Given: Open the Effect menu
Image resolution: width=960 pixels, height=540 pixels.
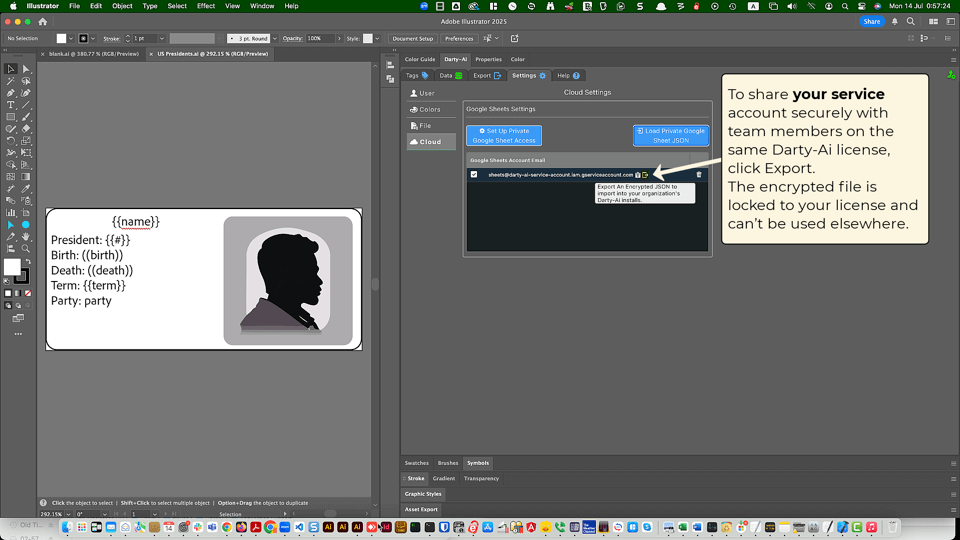Looking at the screenshot, I should 206,6.
